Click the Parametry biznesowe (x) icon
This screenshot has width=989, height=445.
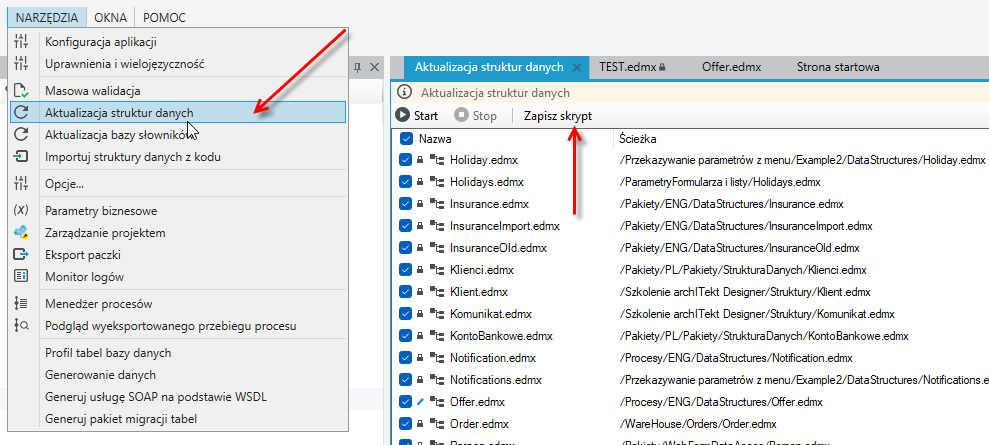coord(21,211)
